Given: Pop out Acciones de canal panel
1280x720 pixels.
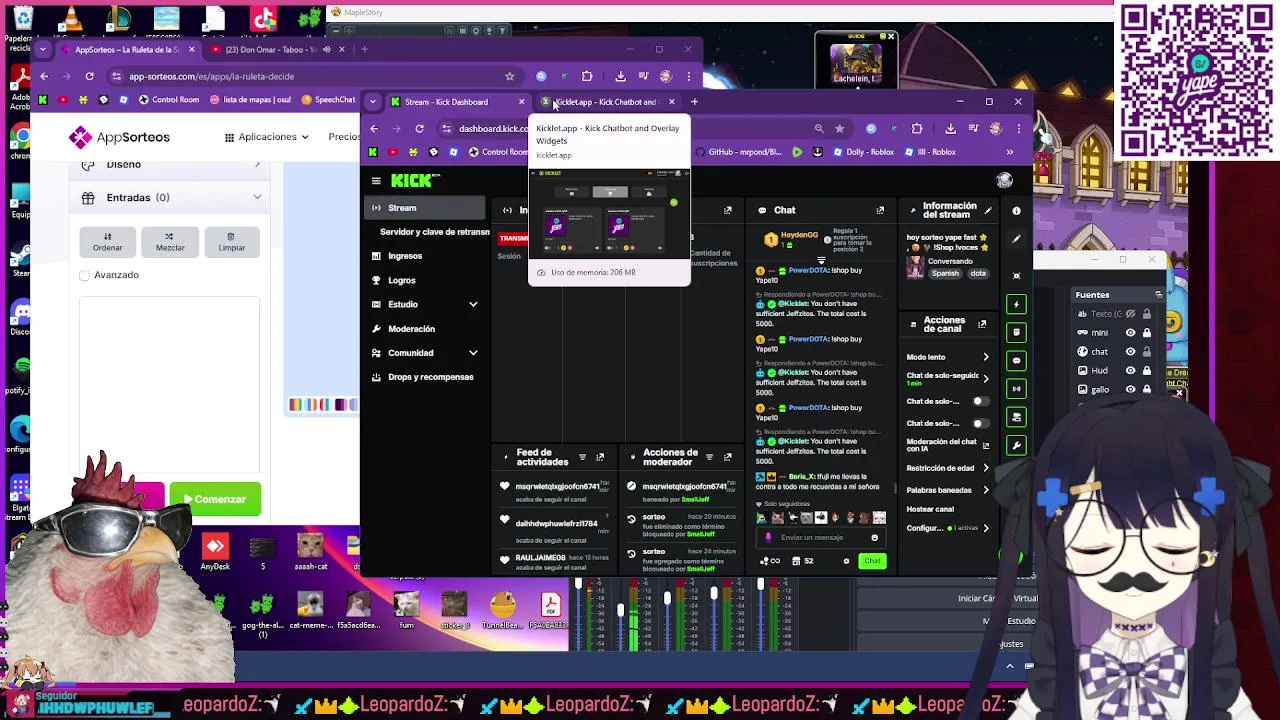Looking at the screenshot, I should 982,325.
